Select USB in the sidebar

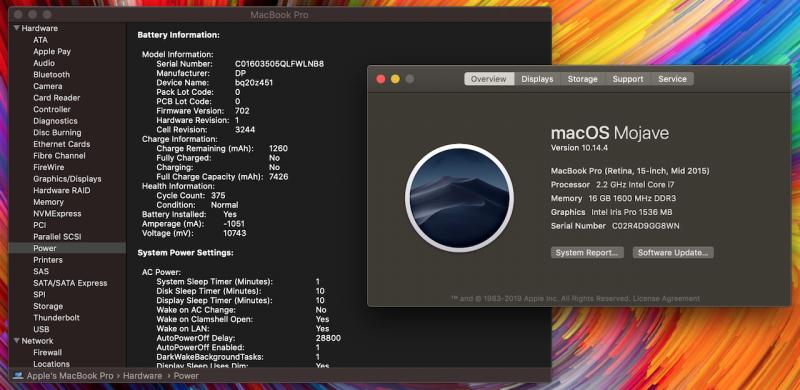[41, 329]
